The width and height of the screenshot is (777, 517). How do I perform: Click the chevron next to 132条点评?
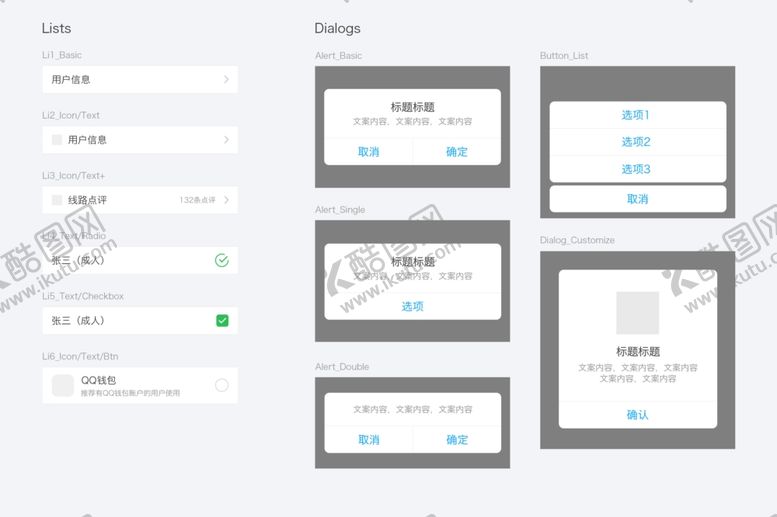click(226, 200)
